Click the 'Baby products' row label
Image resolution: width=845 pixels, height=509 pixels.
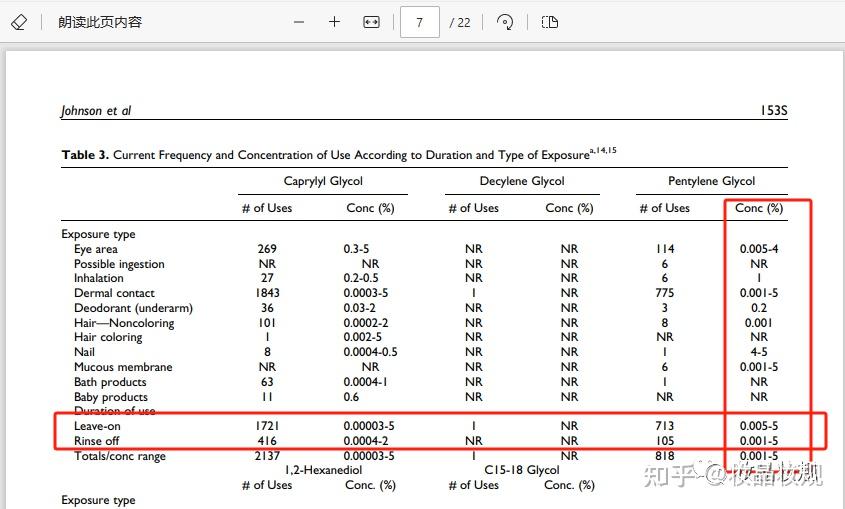click(x=110, y=397)
